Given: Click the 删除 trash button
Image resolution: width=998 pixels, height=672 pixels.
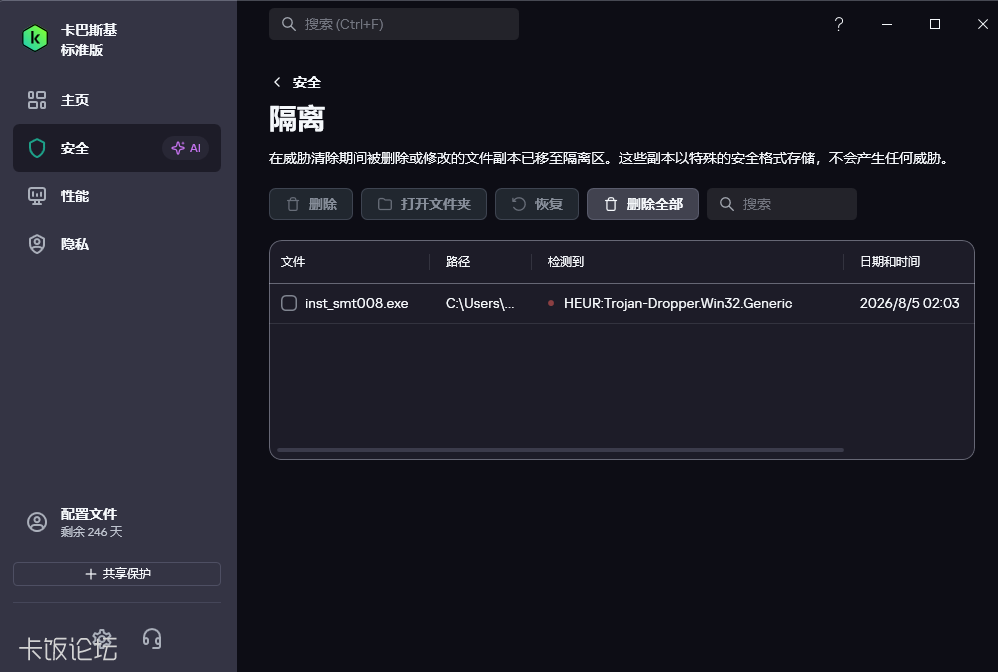Looking at the screenshot, I should coord(311,204).
